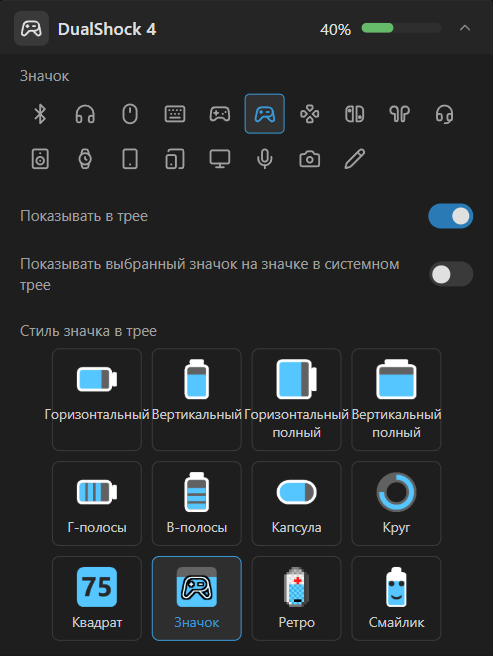493x656 pixels.
Task: Choose the camera icon
Action: pos(310,159)
